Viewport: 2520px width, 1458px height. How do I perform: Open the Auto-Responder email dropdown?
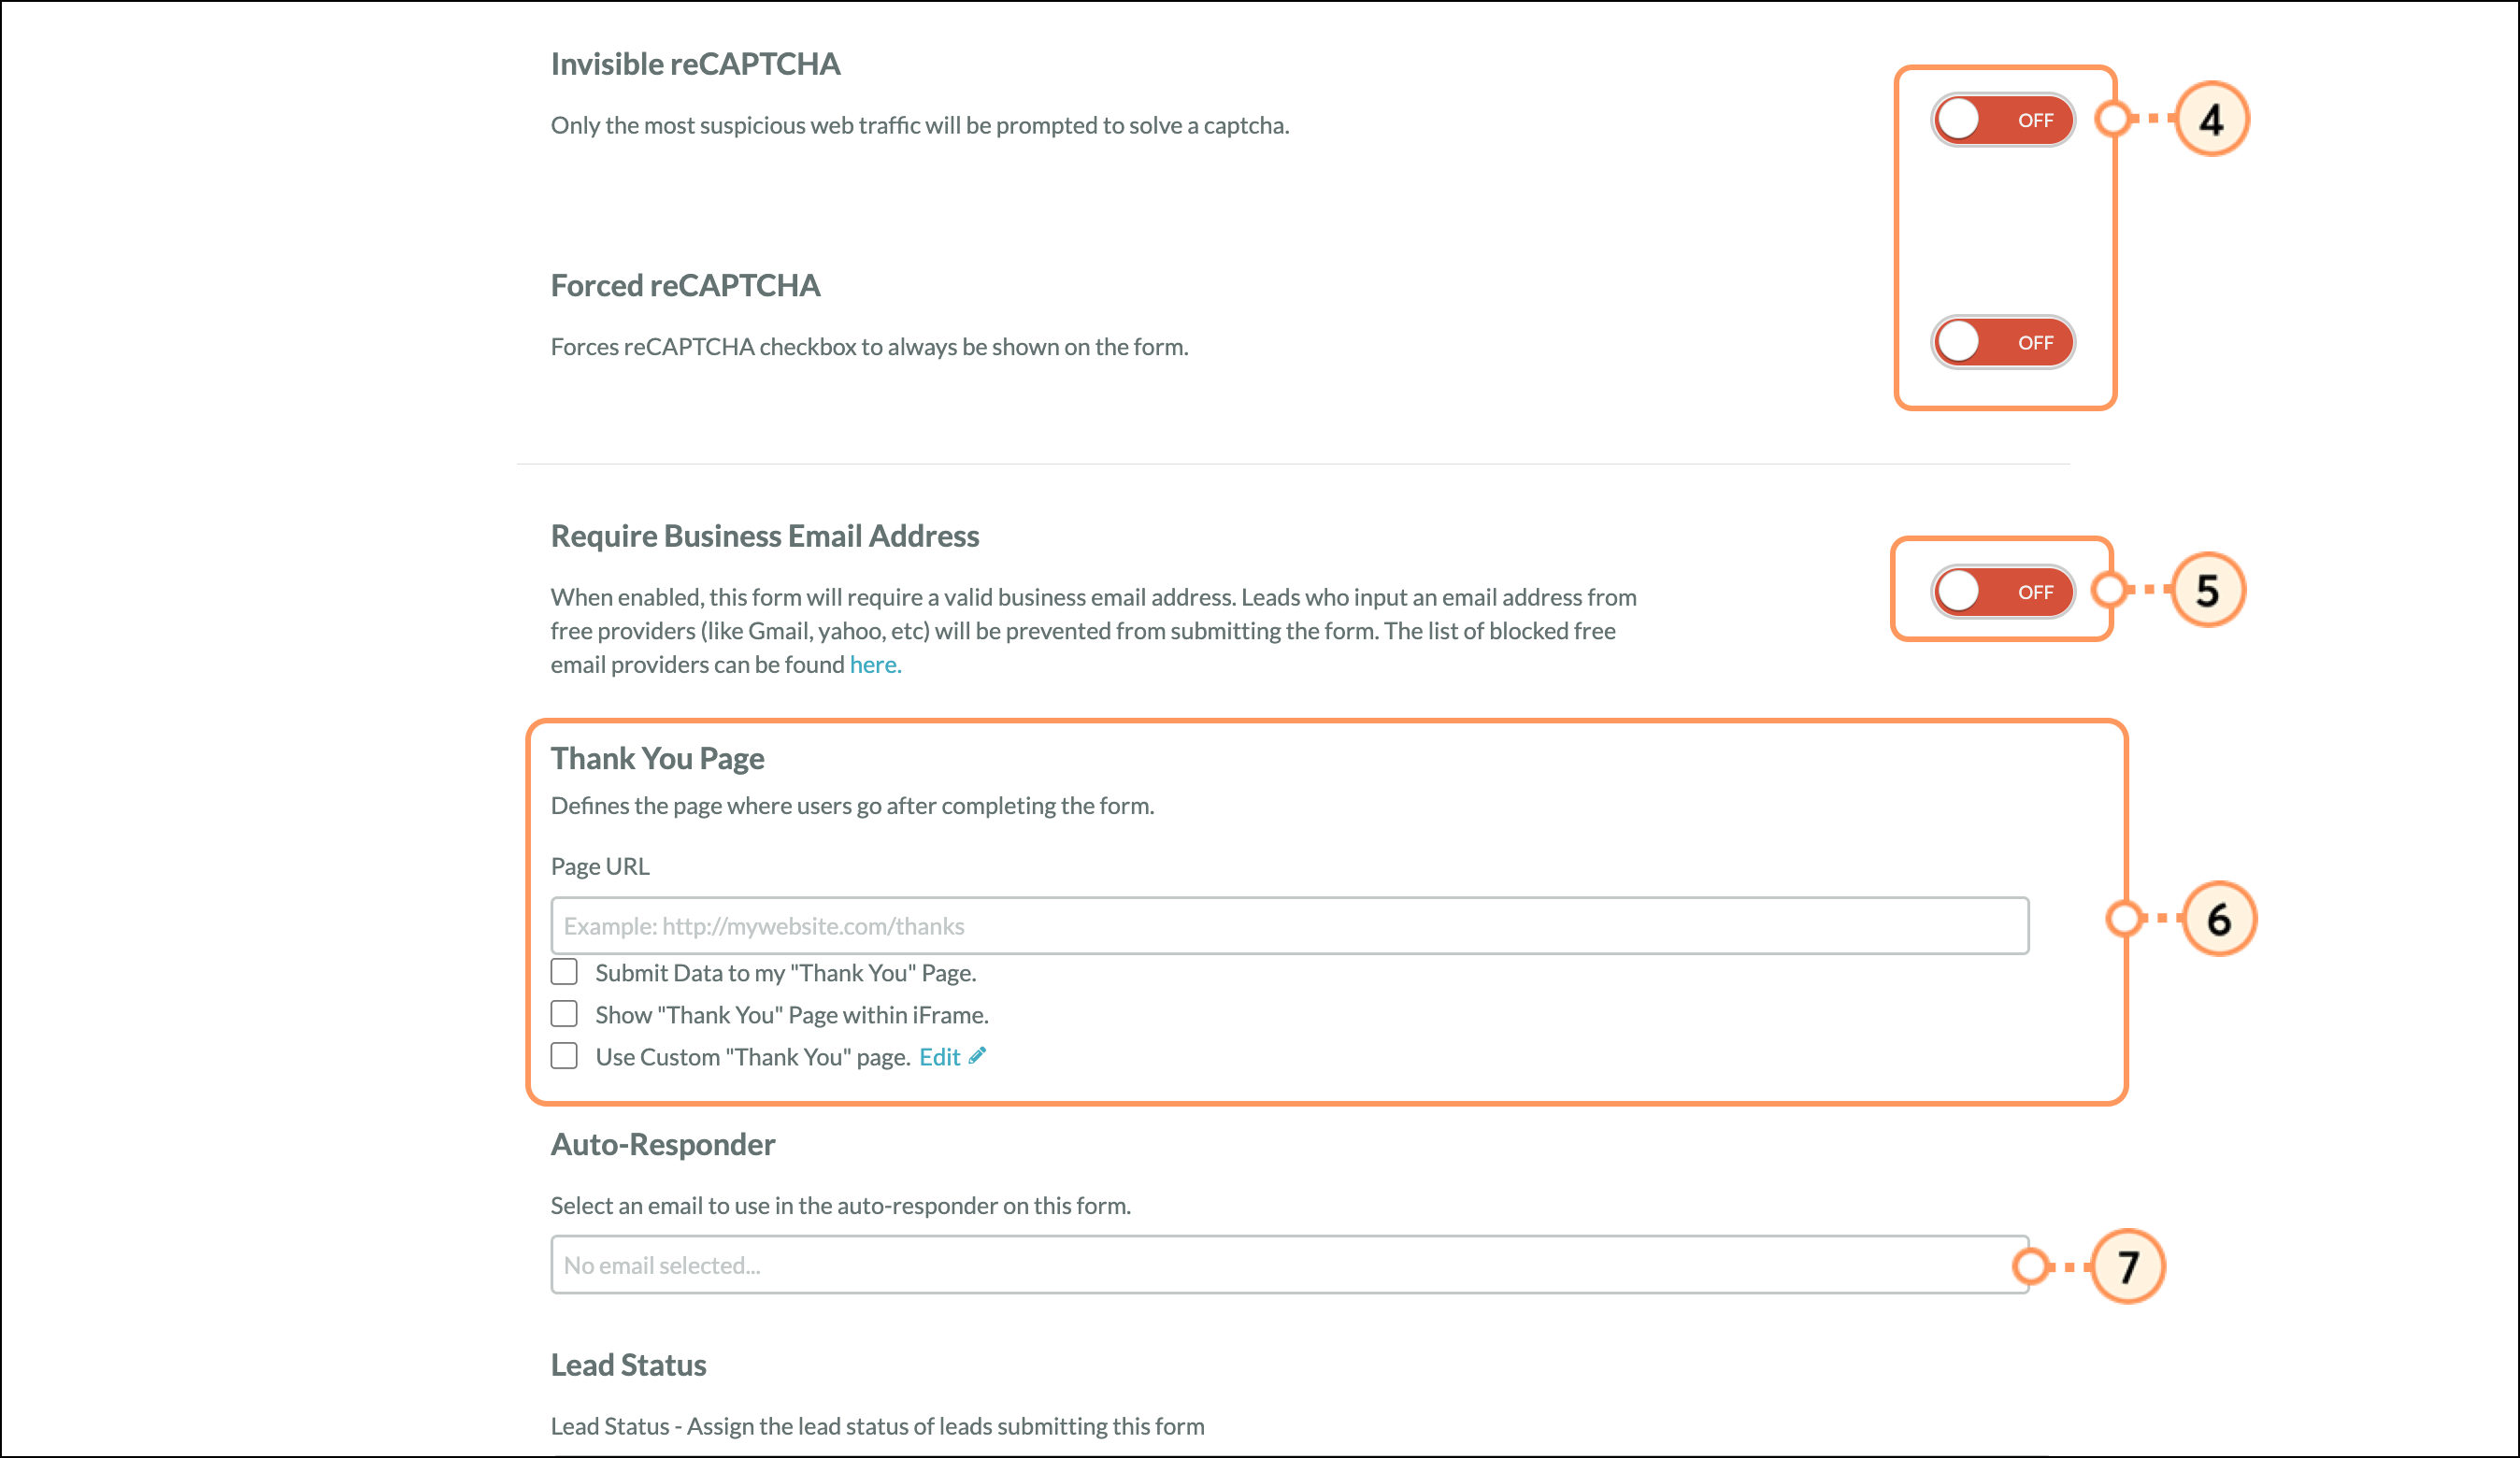[1288, 1265]
